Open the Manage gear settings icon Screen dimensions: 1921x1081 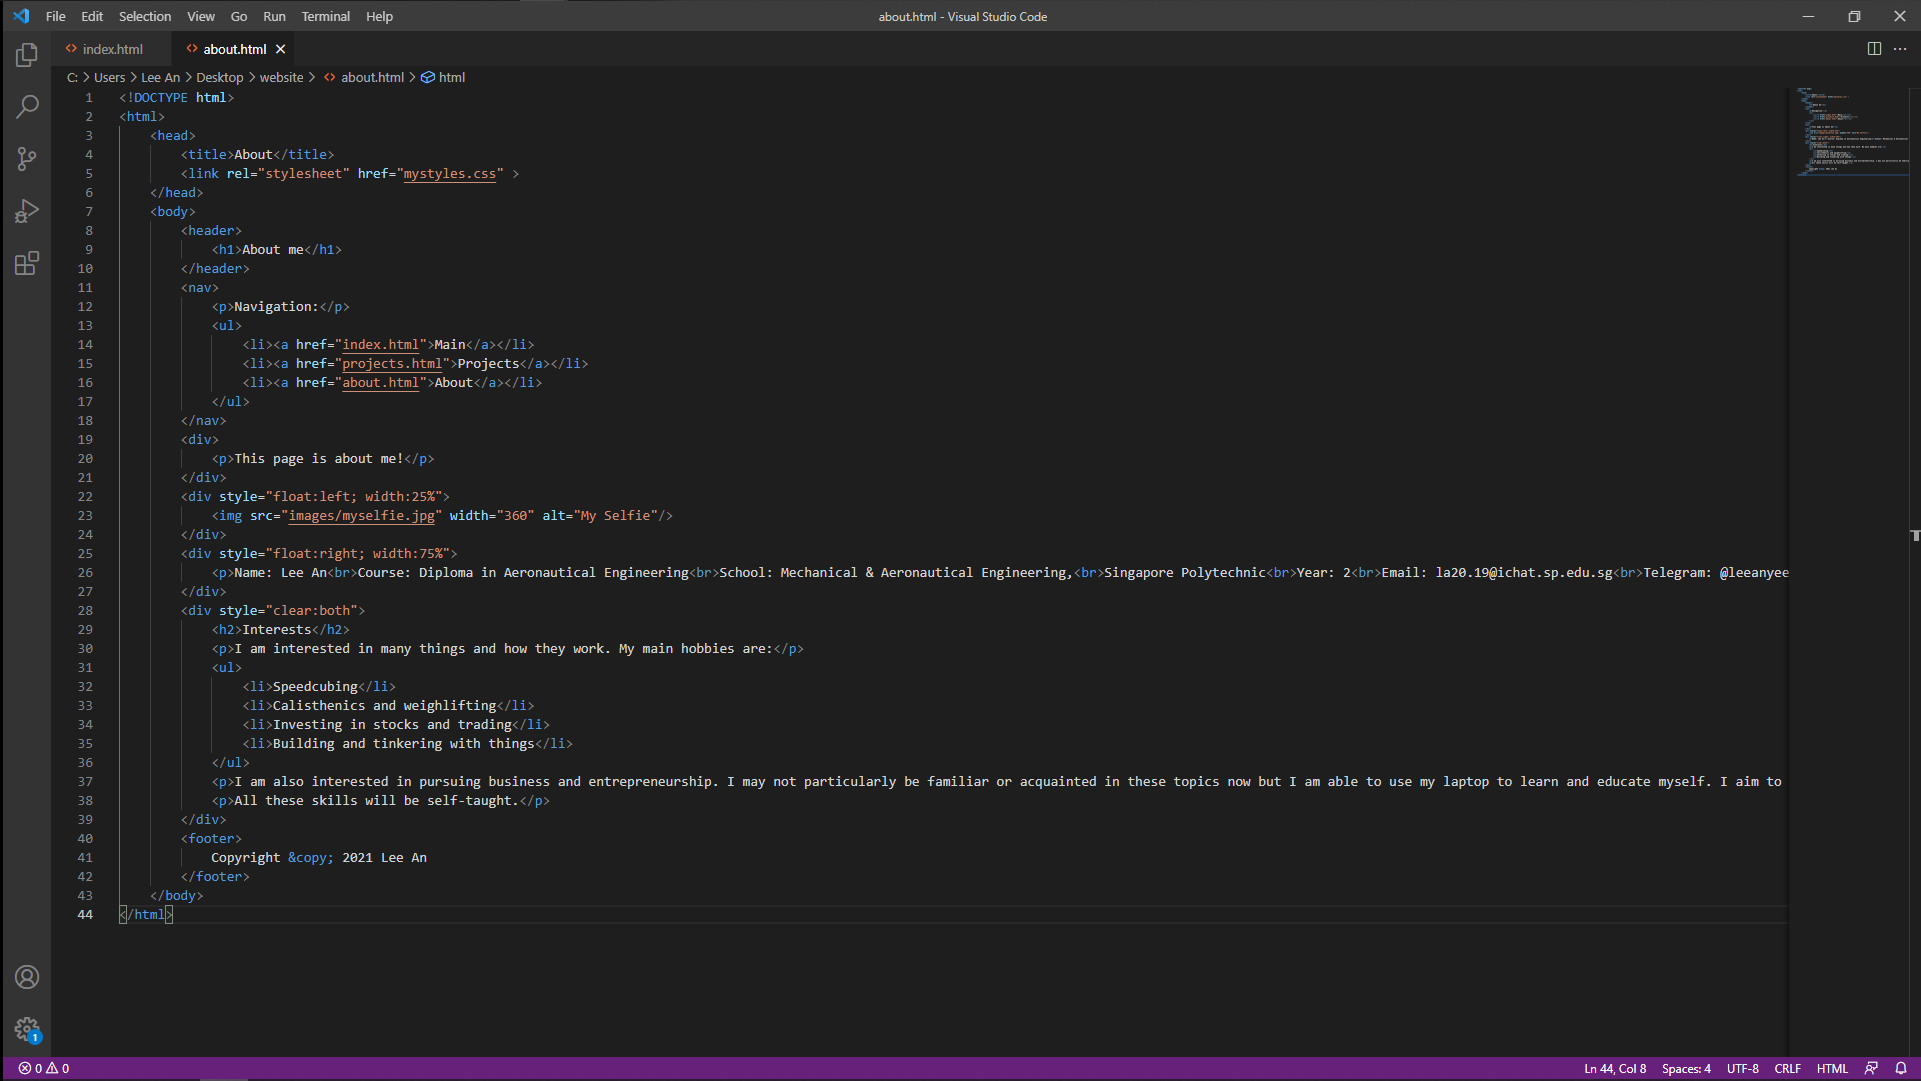click(27, 1029)
